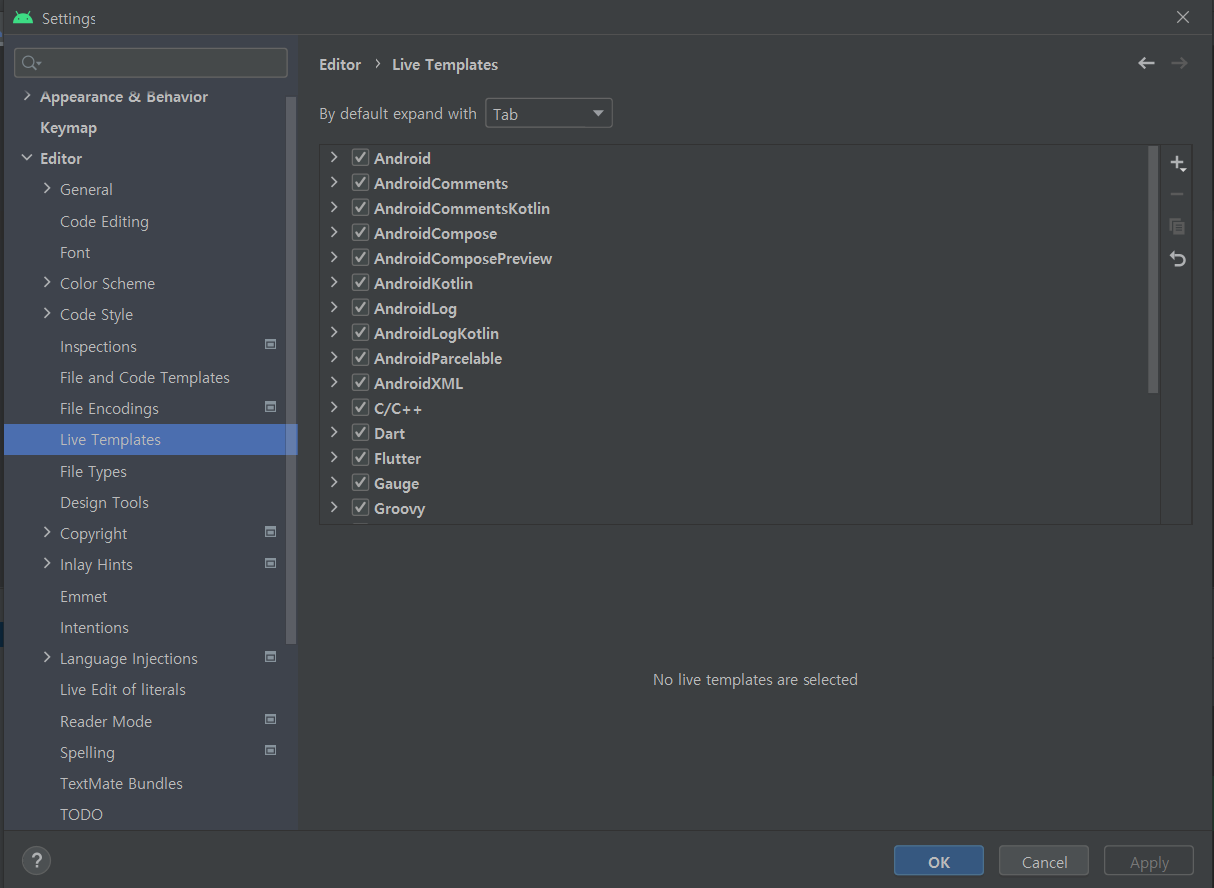The image size is (1214, 888).
Task: Click the help question mark icon
Action: click(x=36, y=860)
